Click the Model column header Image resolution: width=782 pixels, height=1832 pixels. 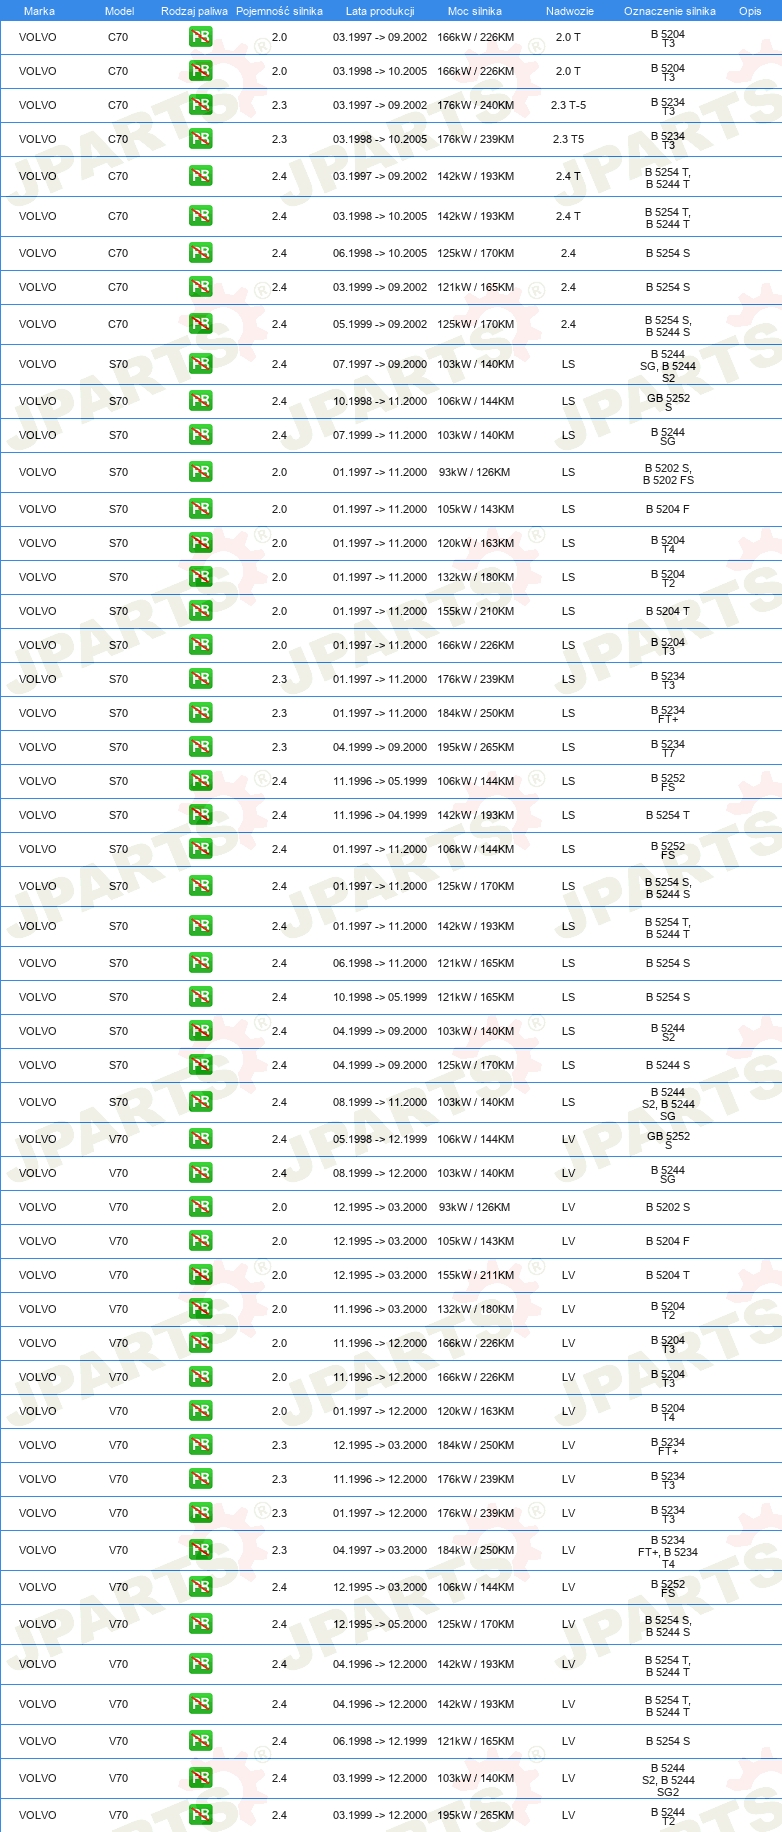point(120,11)
